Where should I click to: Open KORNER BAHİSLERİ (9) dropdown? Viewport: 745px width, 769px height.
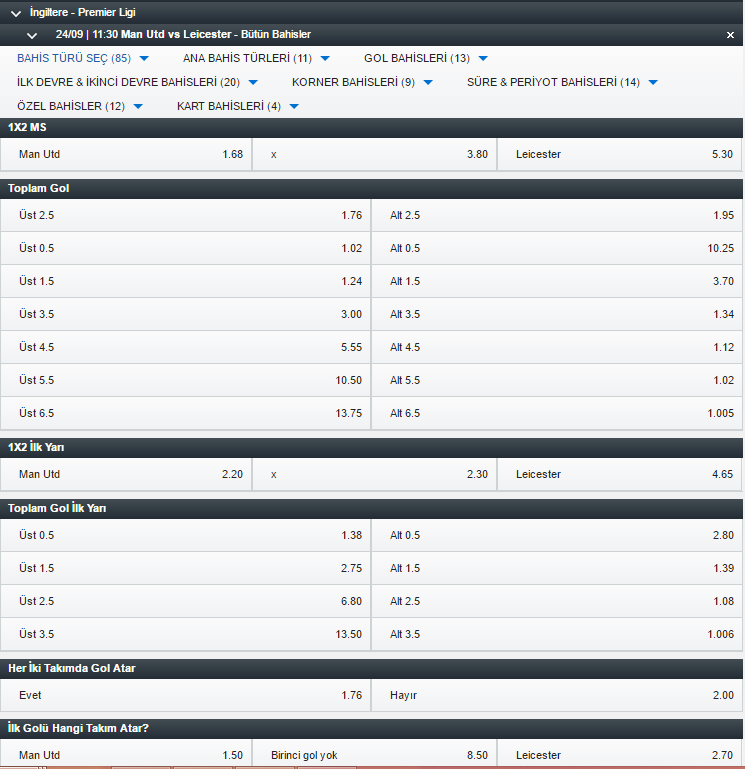(362, 82)
